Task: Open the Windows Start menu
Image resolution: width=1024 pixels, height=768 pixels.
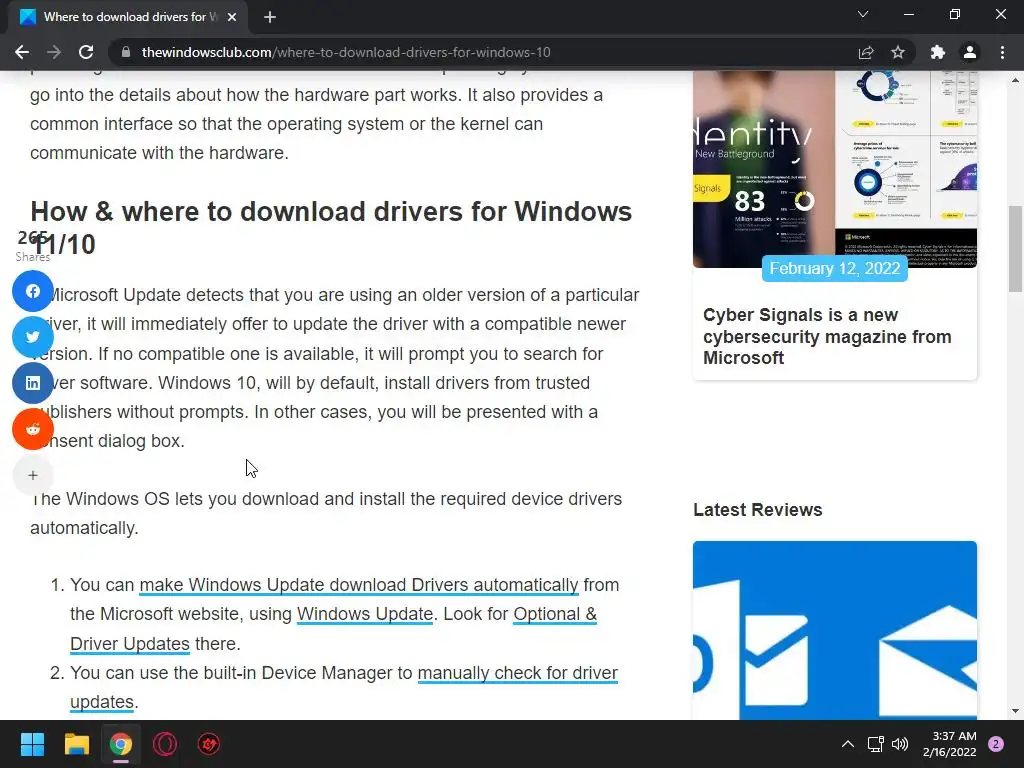Action: (x=32, y=744)
